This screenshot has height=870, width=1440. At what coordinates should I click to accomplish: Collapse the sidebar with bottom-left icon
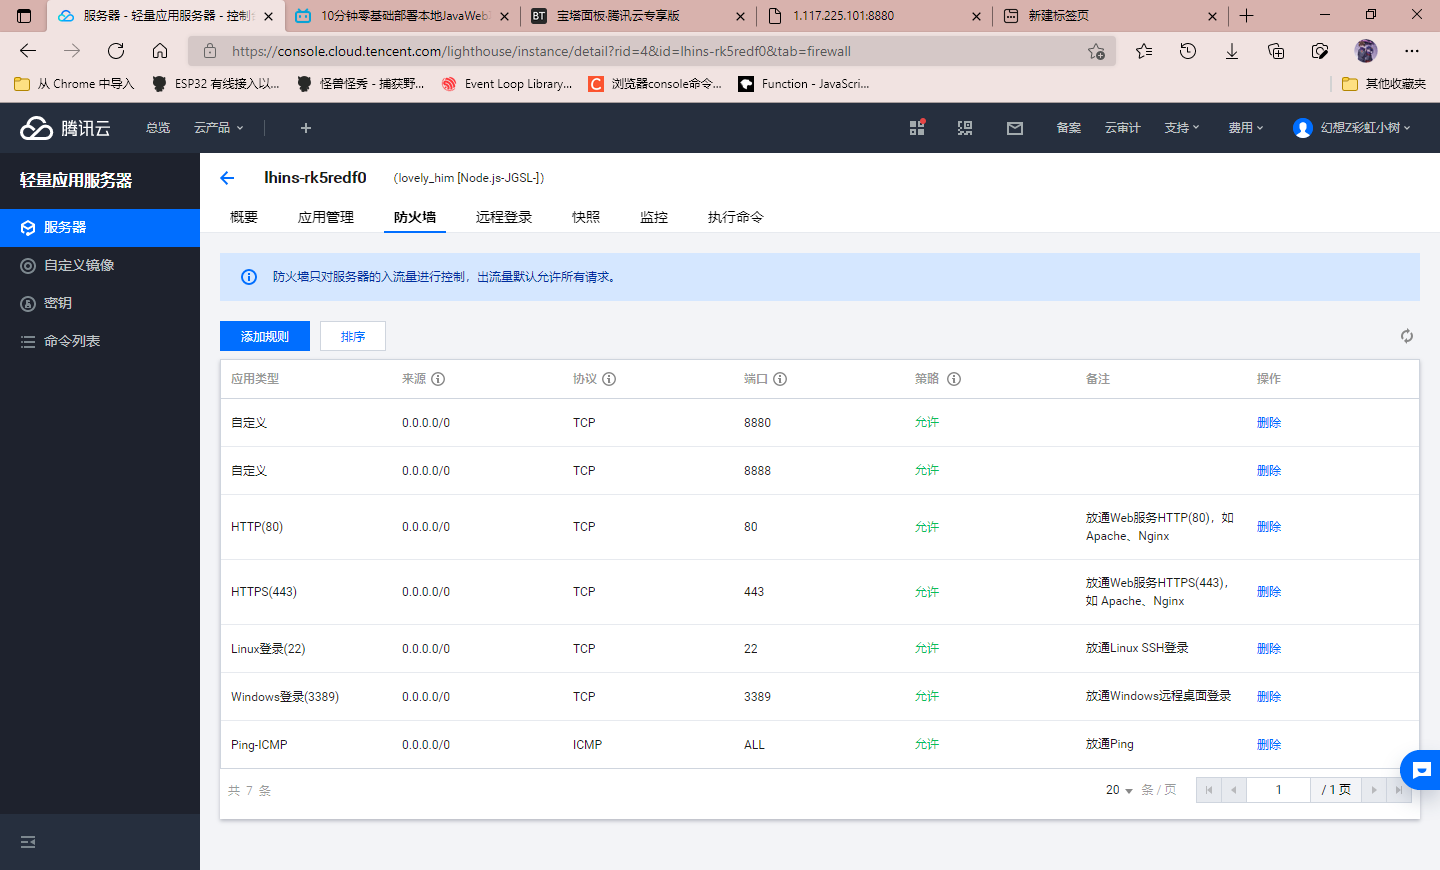28,842
